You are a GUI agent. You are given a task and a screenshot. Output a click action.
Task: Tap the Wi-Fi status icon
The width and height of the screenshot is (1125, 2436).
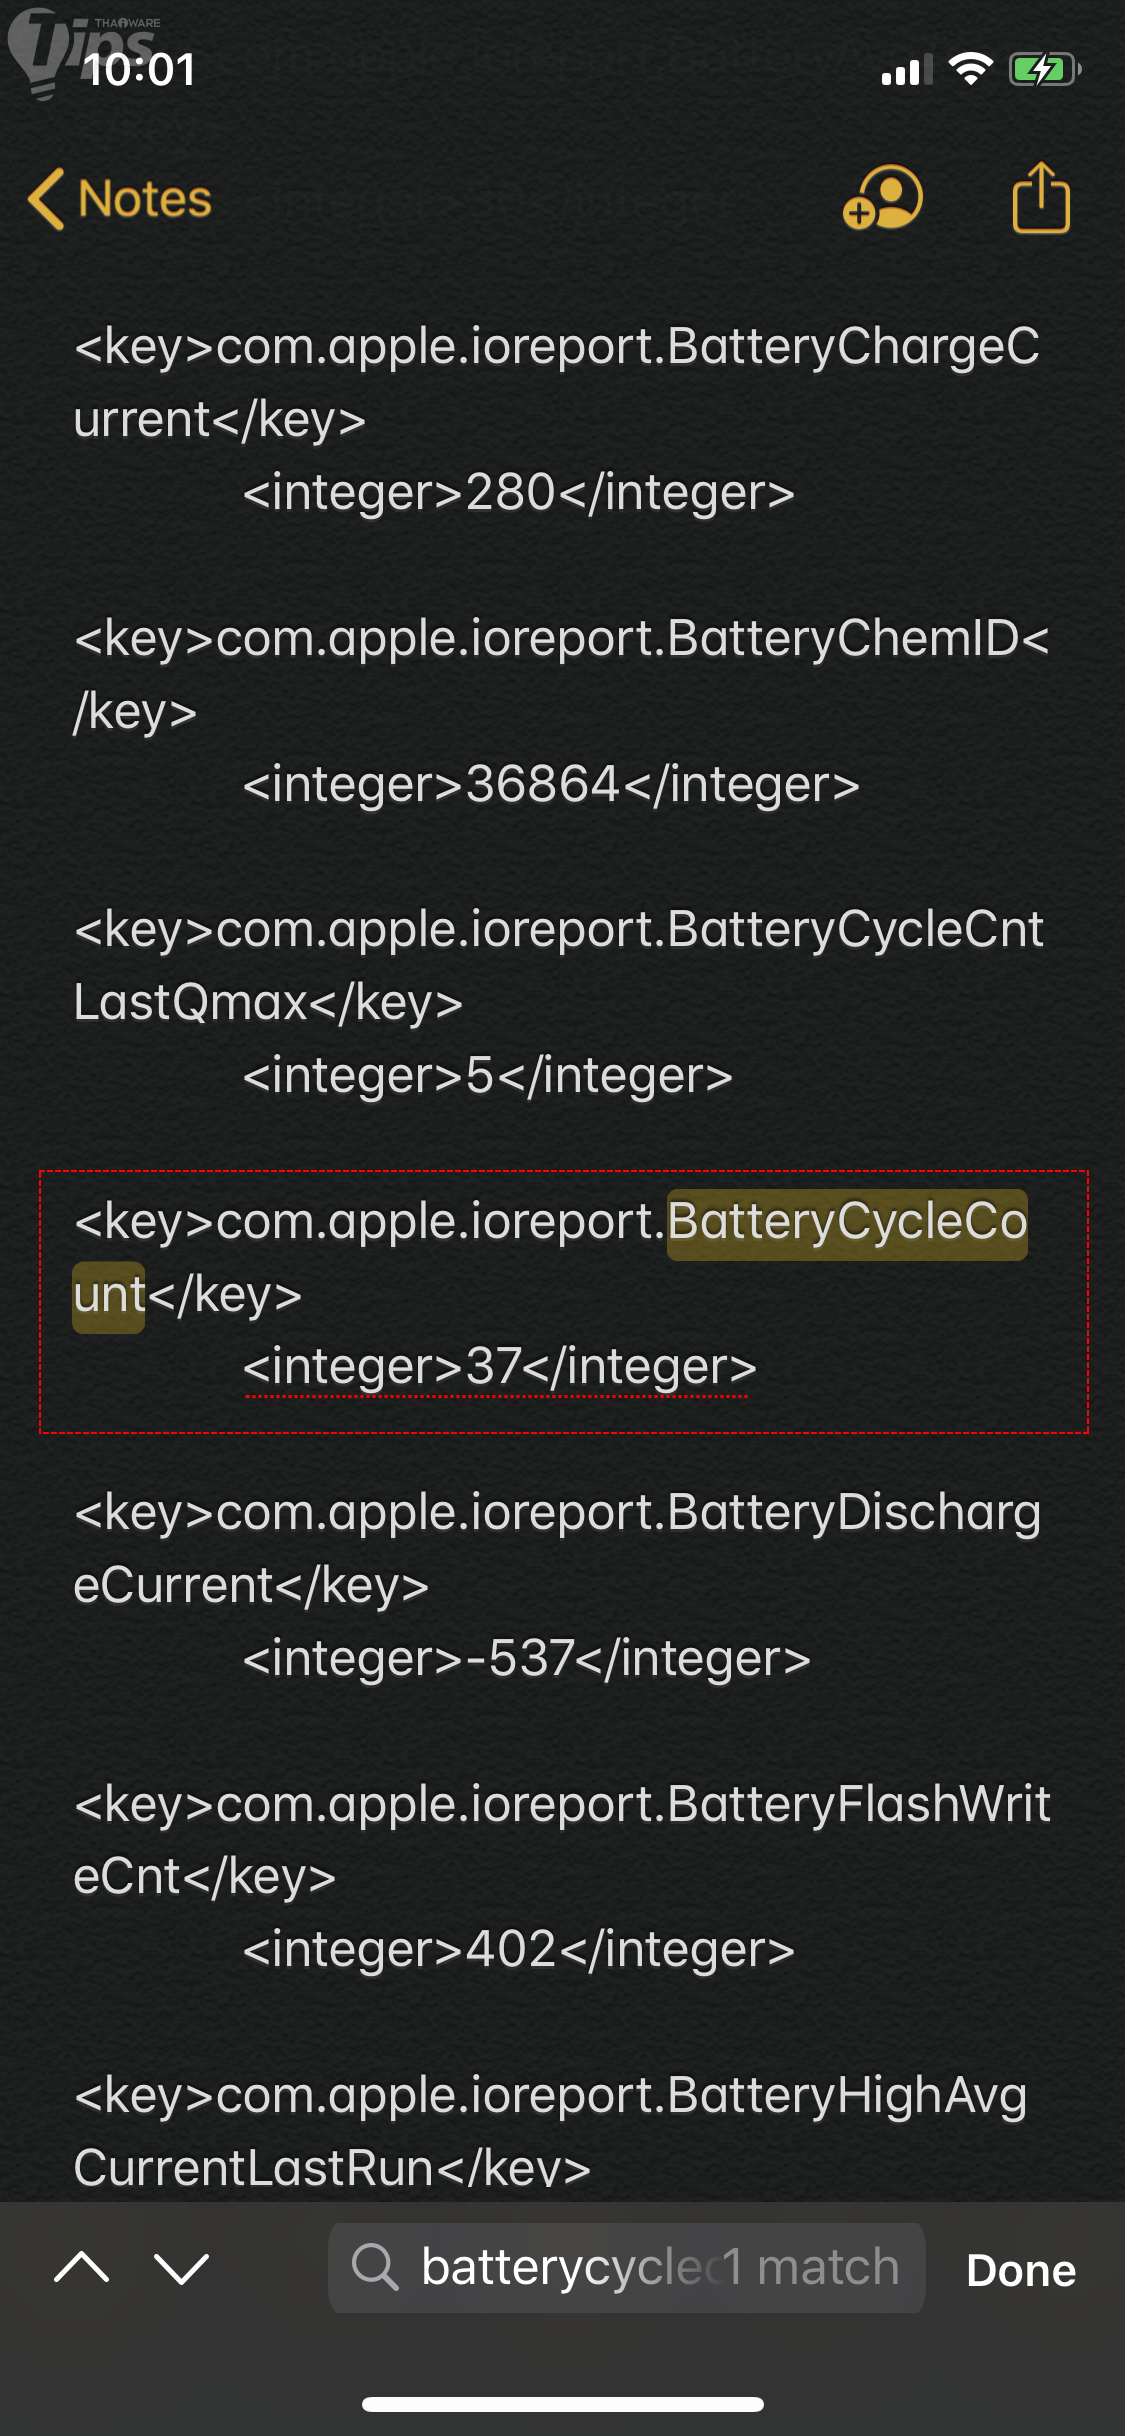(969, 69)
